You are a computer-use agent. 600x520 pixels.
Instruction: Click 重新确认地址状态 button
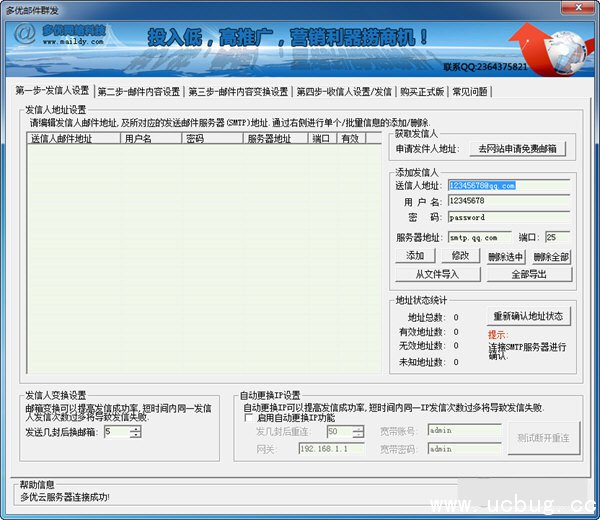point(528,316)
